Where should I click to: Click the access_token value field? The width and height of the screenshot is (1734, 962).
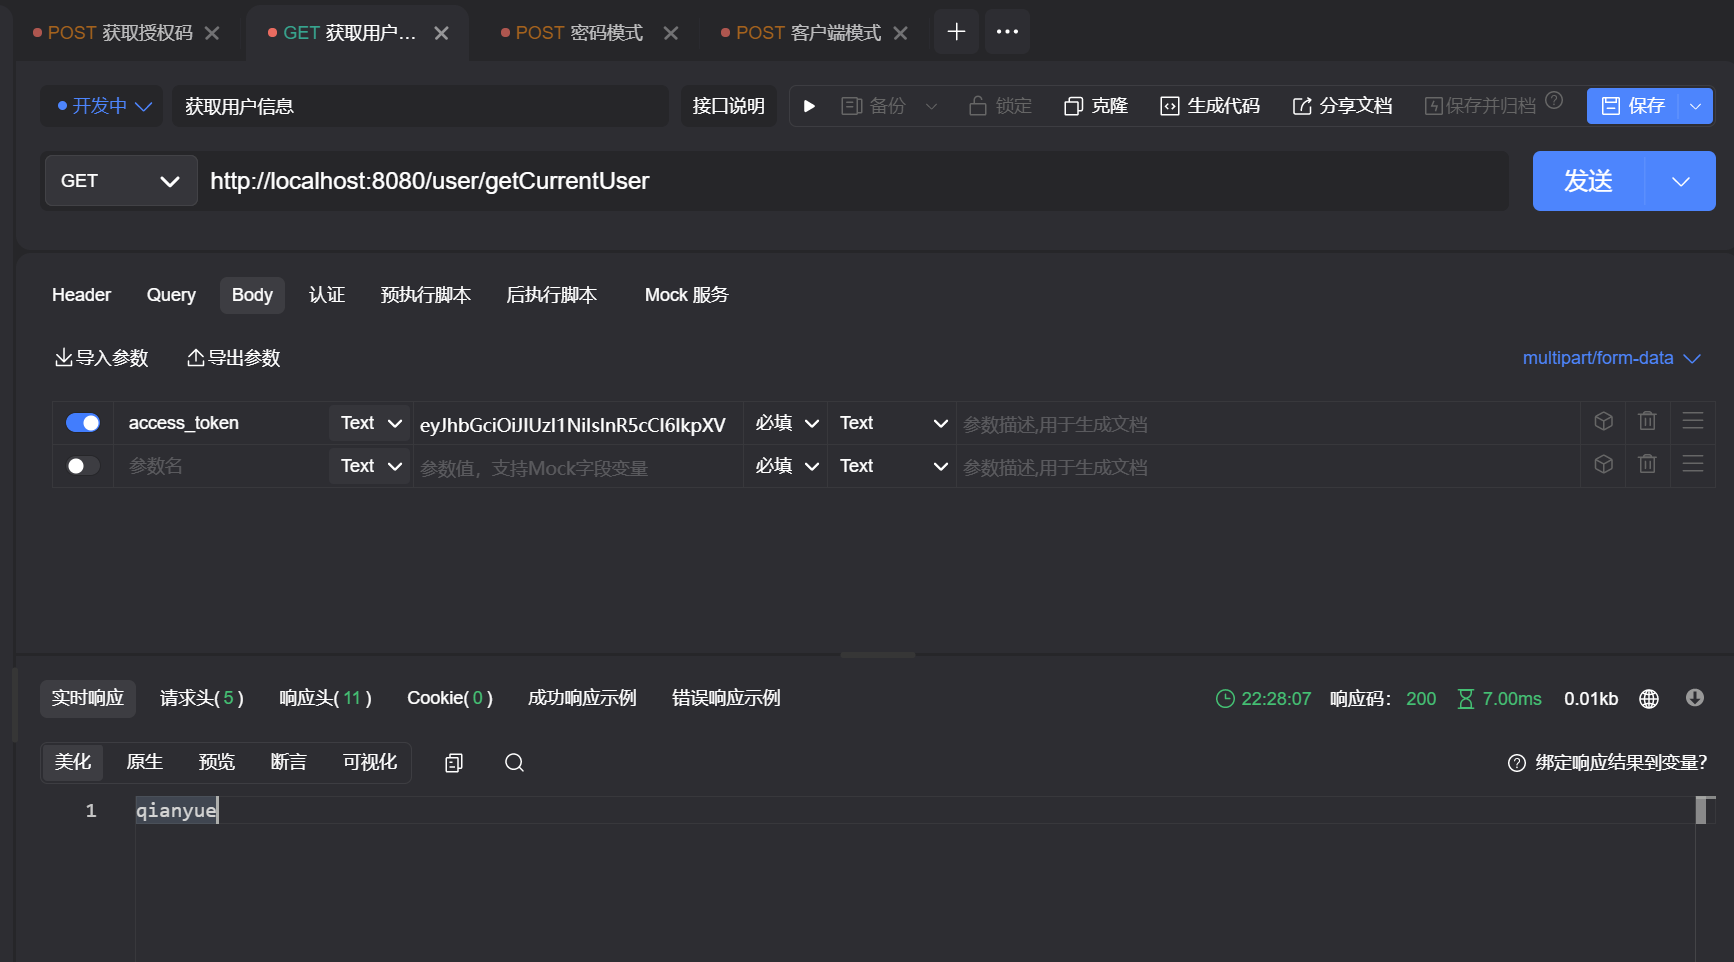pos(577,424)
